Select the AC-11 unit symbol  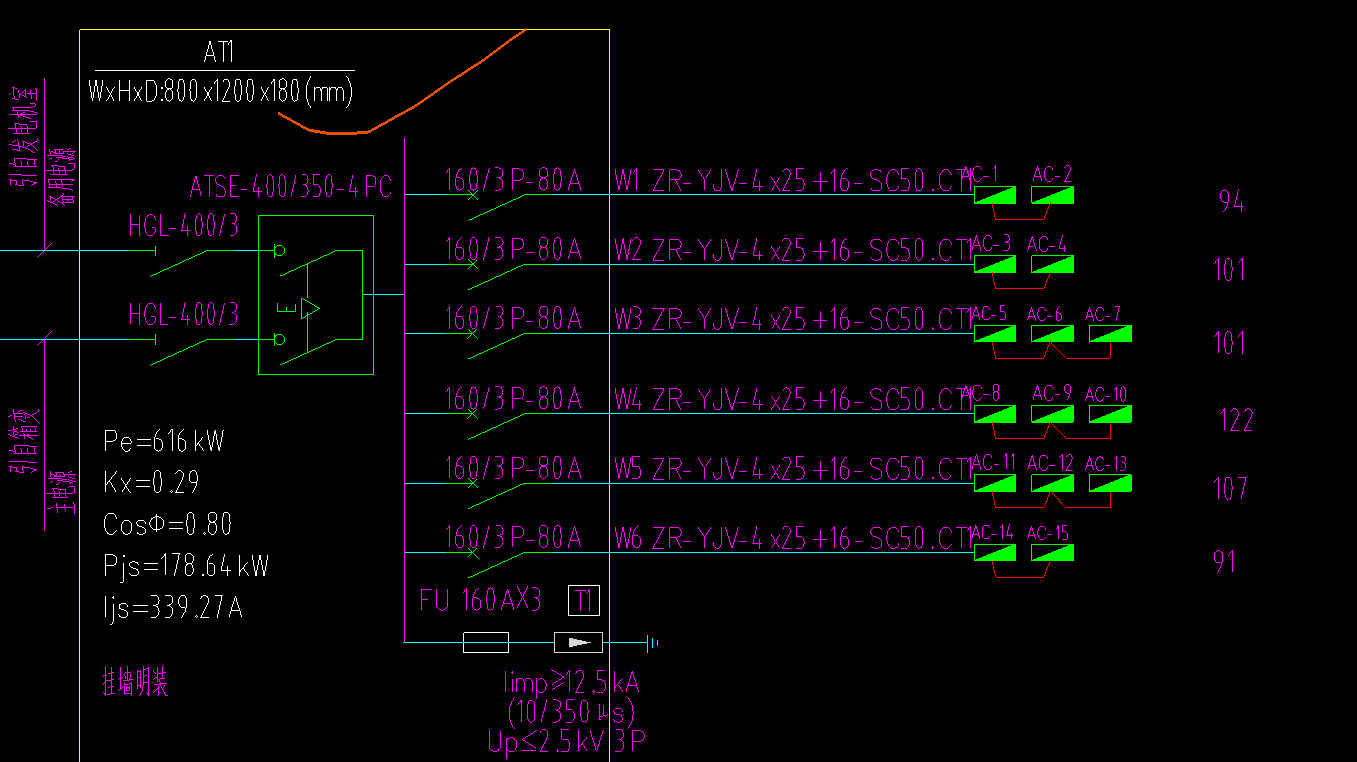click(x=995, y=483)
